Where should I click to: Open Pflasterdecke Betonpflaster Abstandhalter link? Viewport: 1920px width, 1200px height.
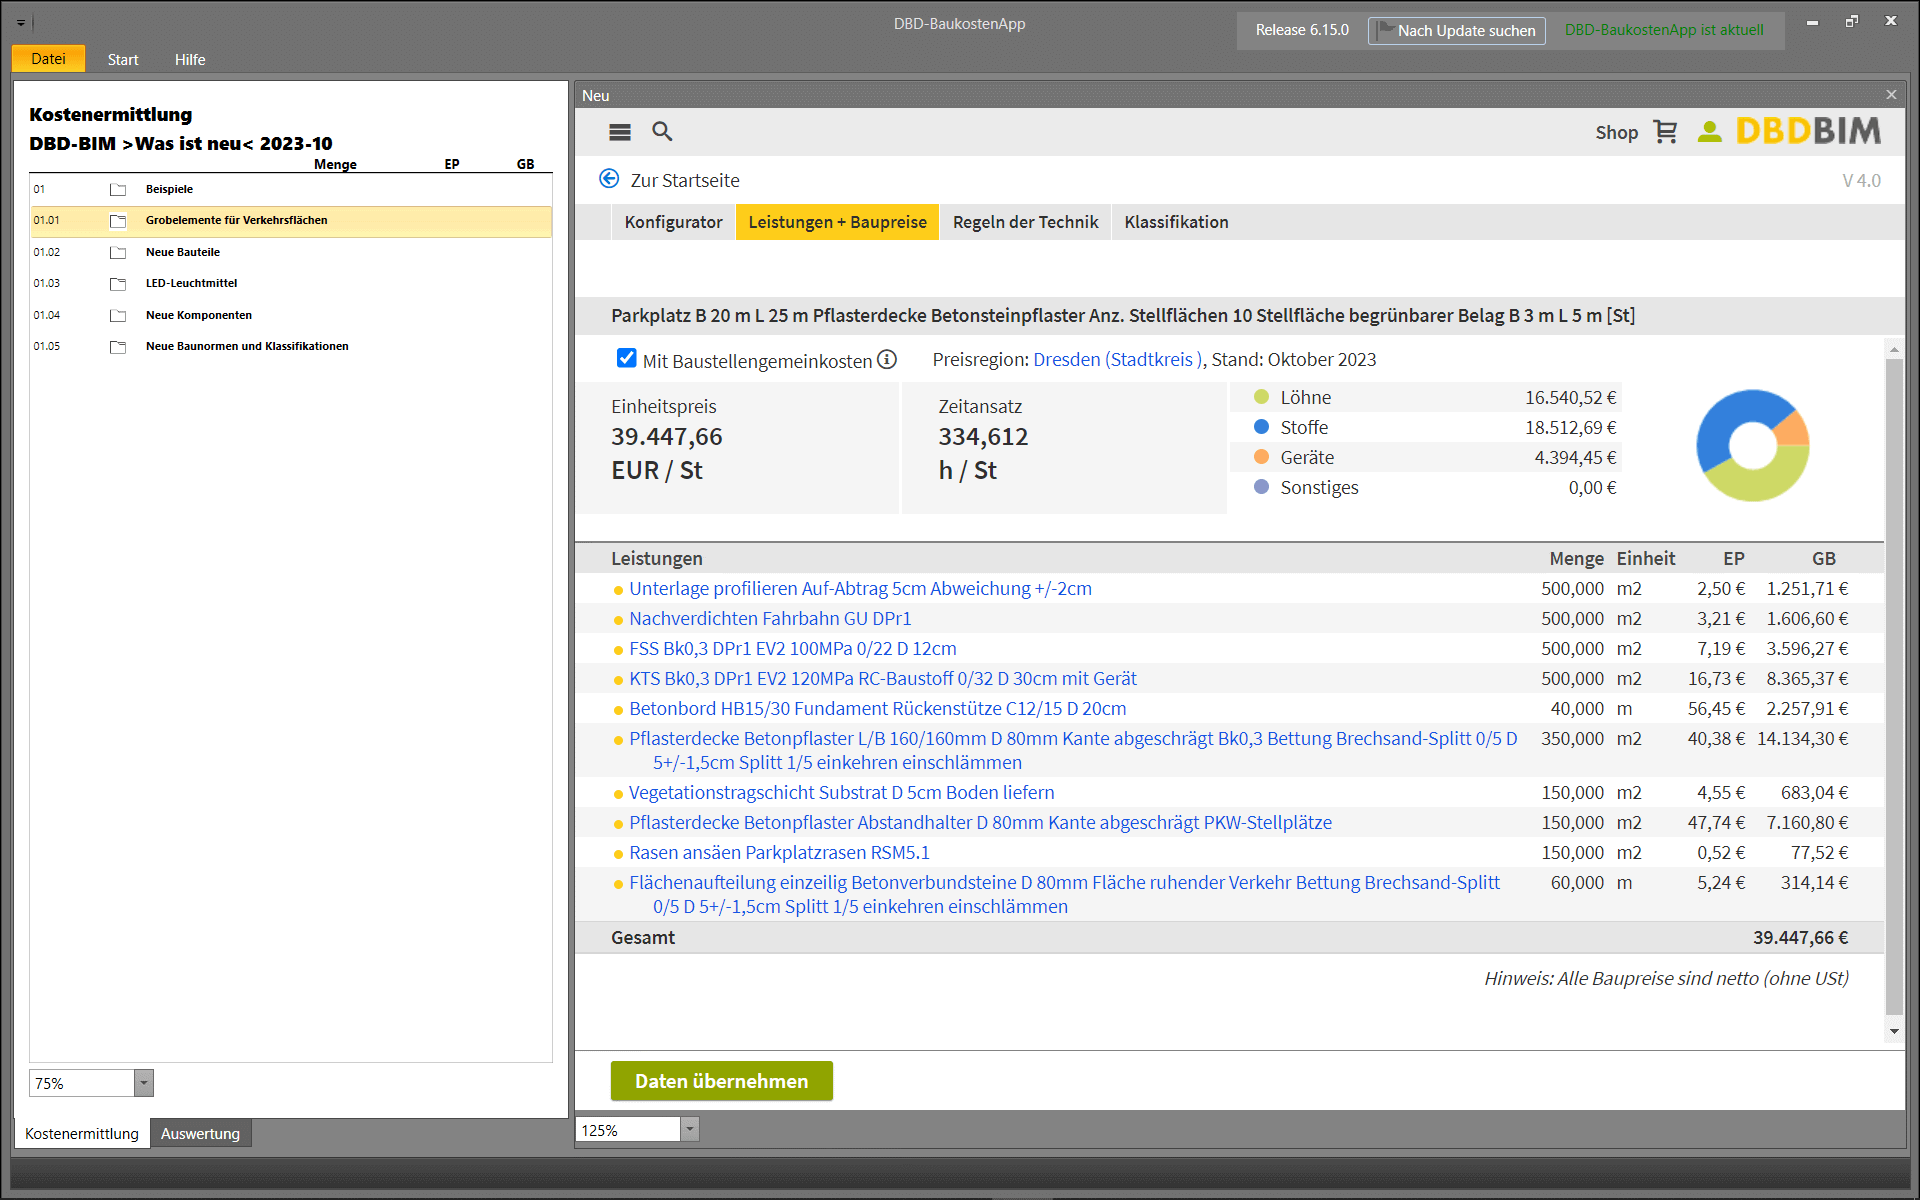pos(980,823)
